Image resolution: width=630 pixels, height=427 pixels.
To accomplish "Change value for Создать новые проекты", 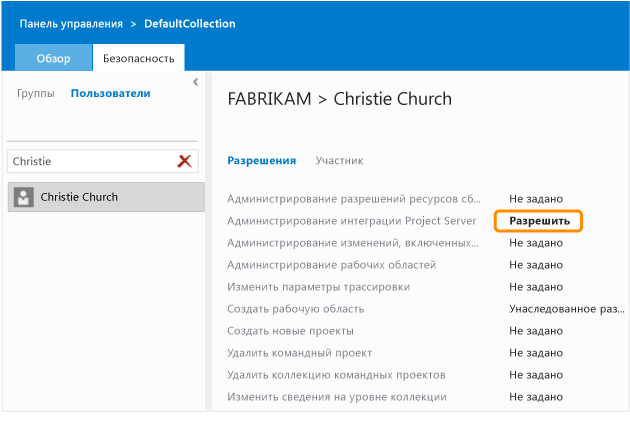I will pos(536,331).
